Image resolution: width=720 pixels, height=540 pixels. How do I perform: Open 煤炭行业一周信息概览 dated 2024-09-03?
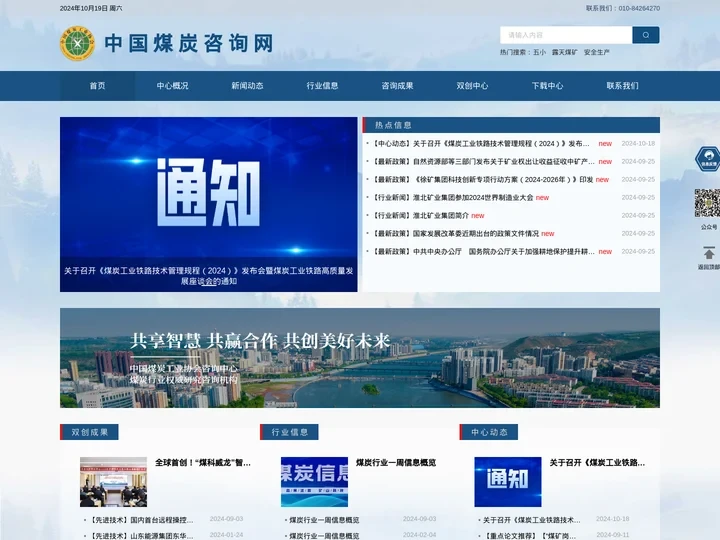click(x=324, y=520)
